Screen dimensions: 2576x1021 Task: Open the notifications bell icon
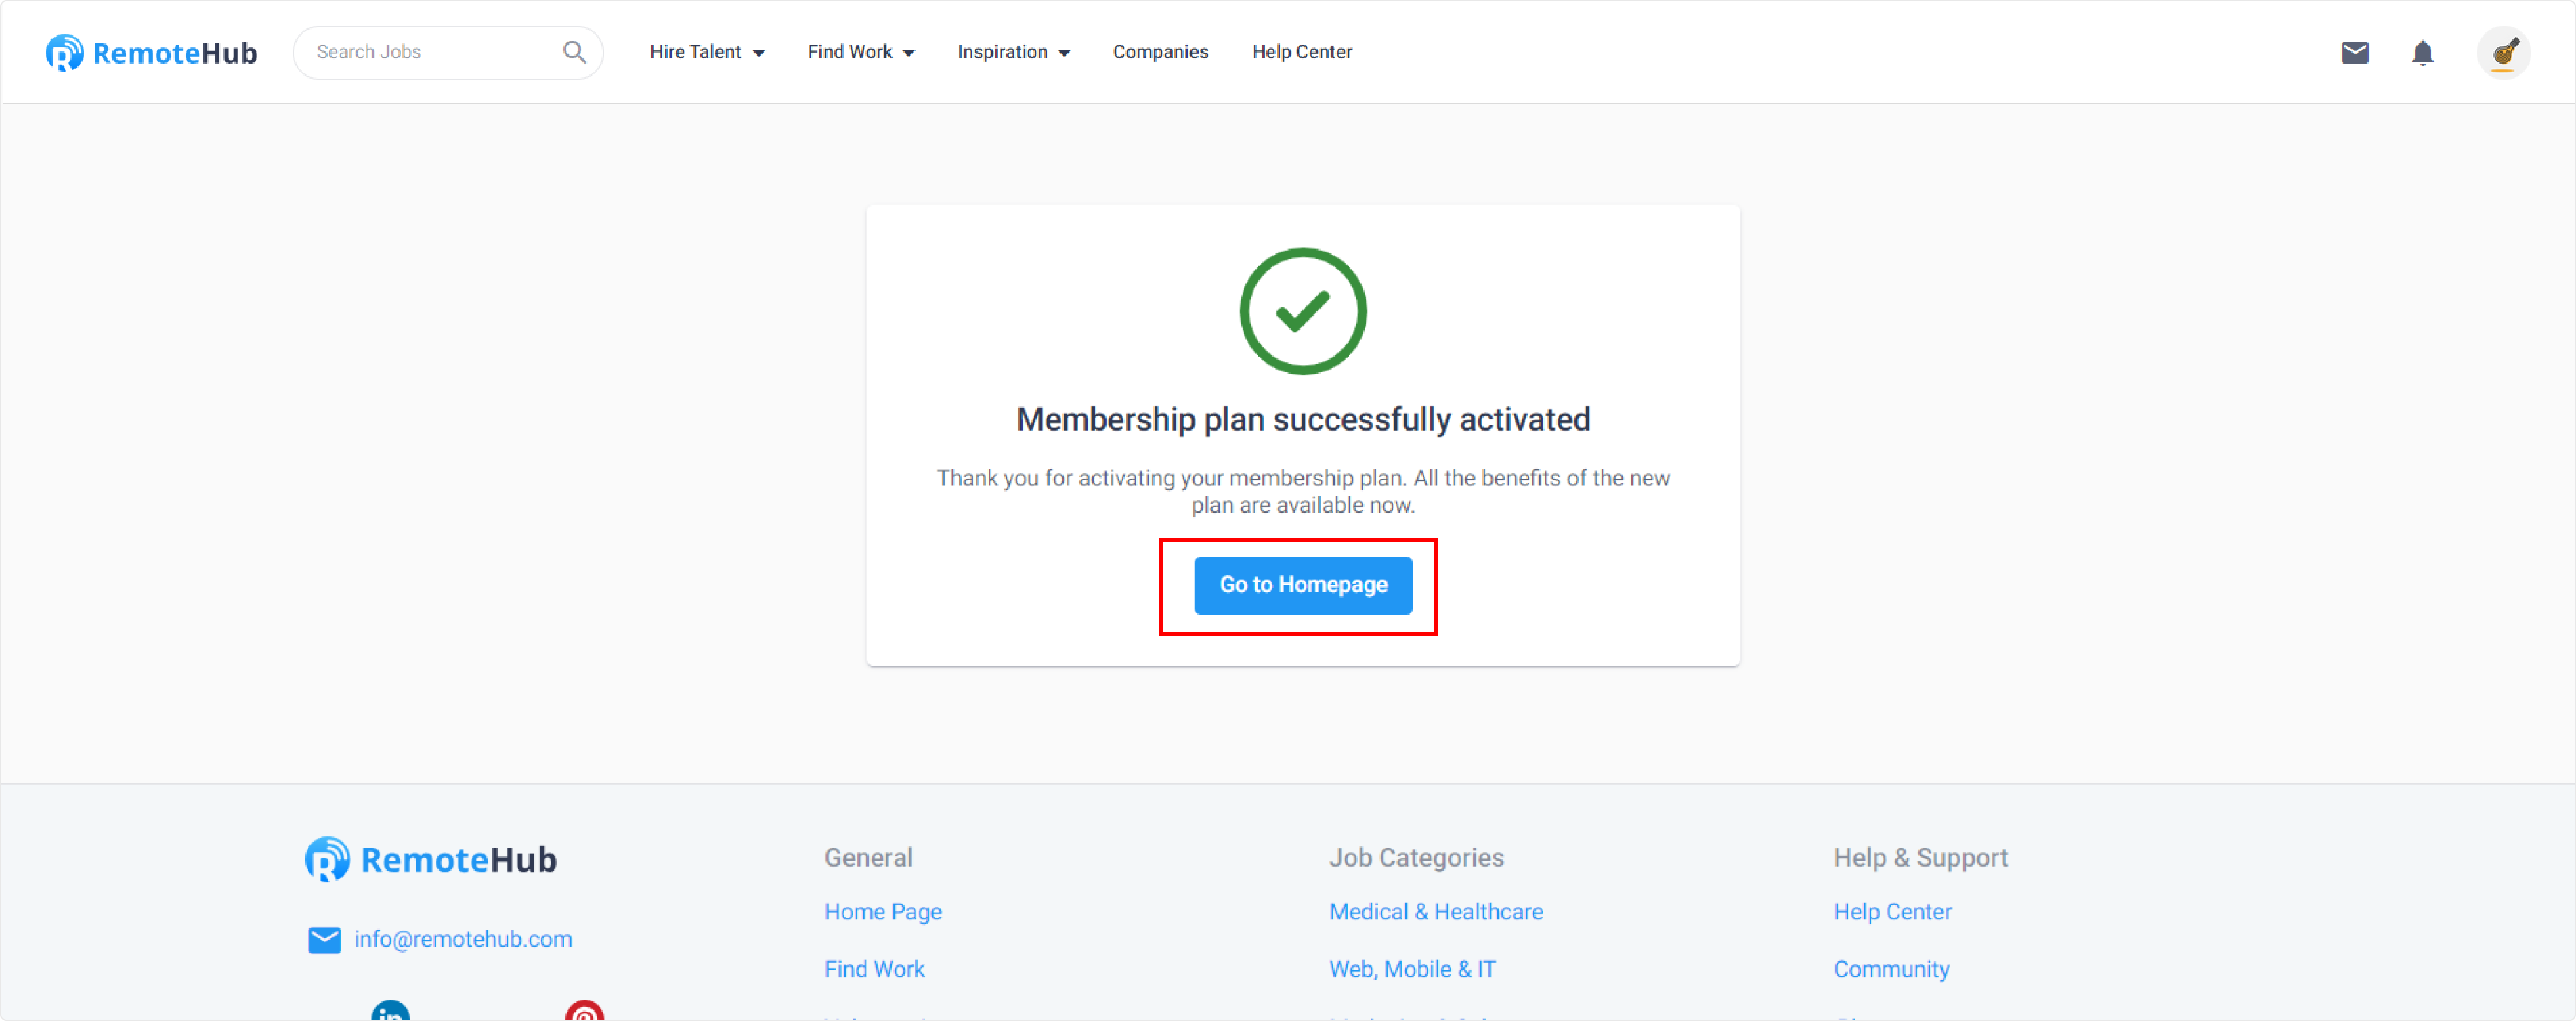pos(2422,52)
